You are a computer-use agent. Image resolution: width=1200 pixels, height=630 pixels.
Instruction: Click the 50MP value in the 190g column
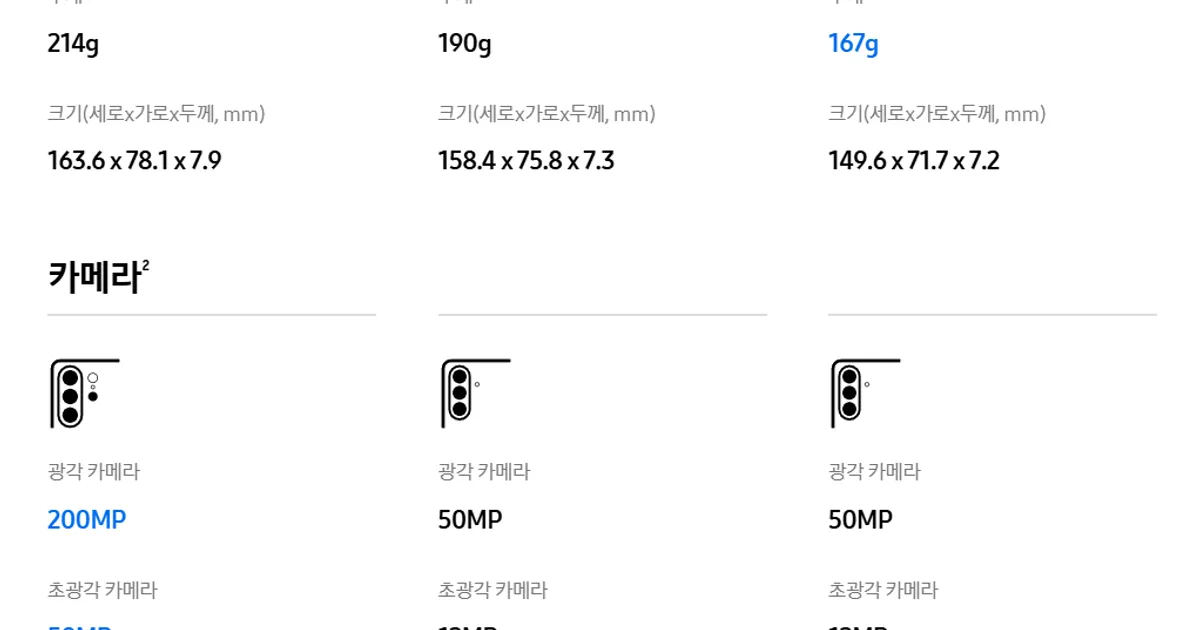470,520
